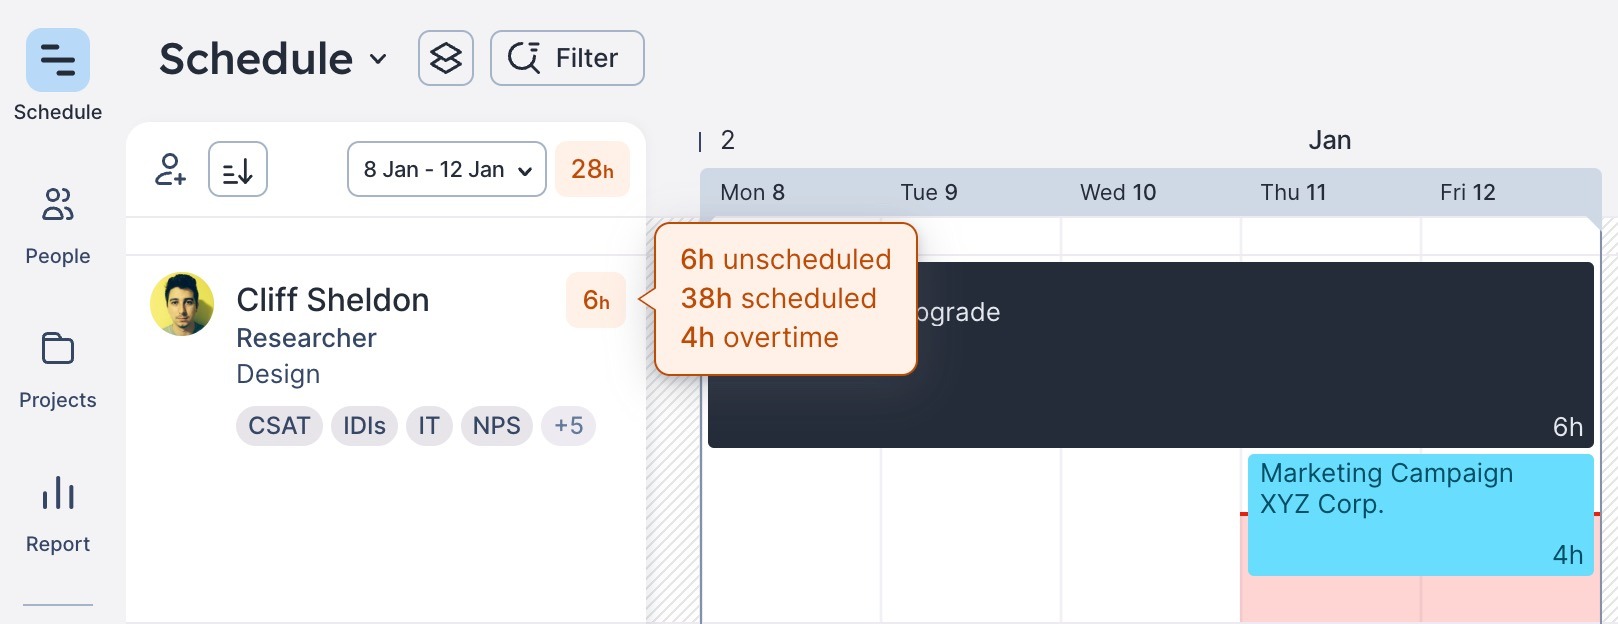
Task: Expand the Schedule title dropdown chevron
Action: click(378, 59)
